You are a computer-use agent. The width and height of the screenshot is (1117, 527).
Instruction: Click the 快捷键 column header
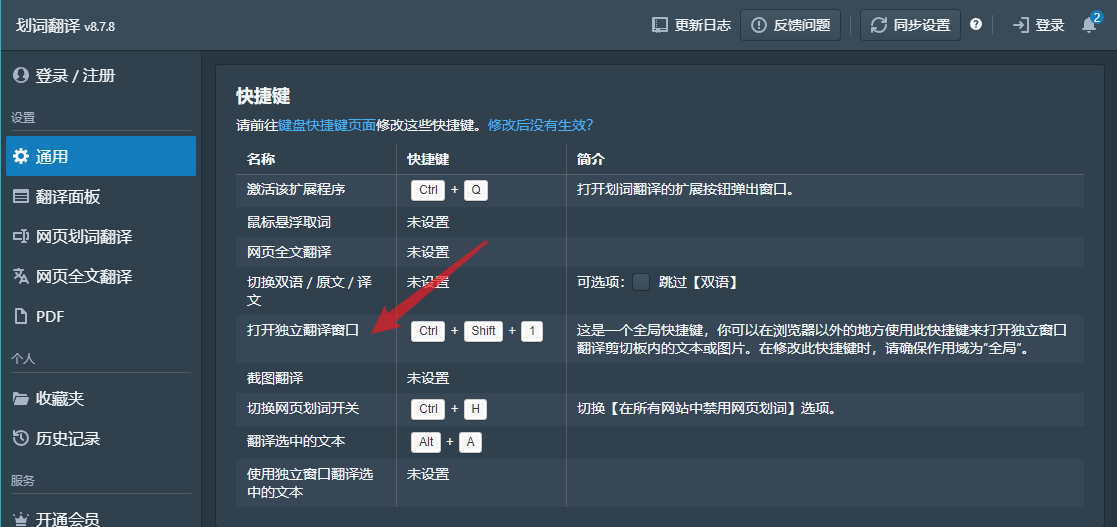428,159
